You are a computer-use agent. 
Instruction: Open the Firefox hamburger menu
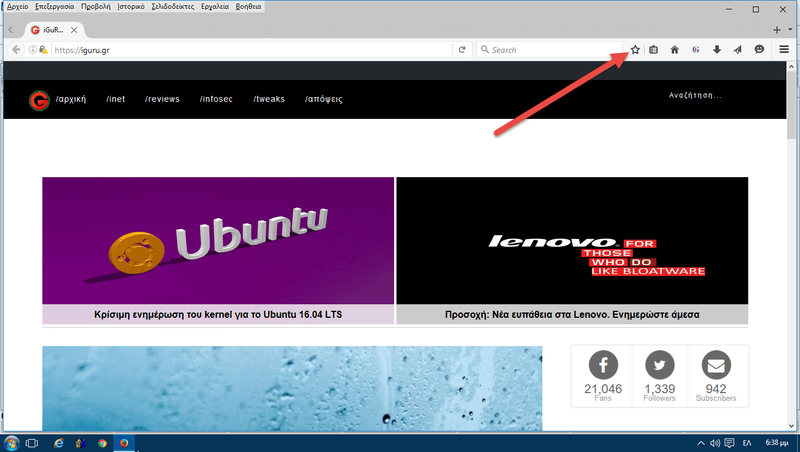coord(784,49)
